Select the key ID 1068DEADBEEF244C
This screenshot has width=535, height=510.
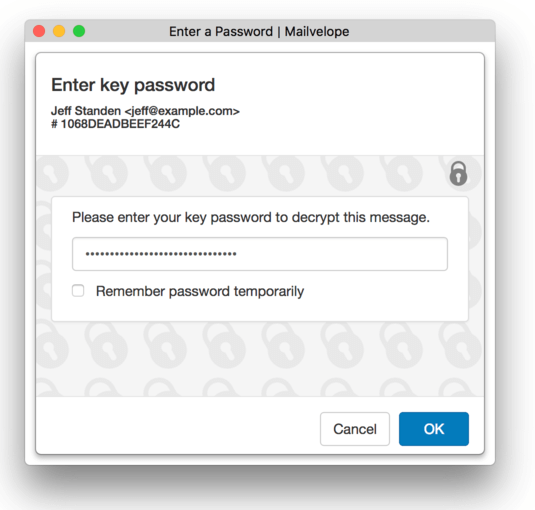click(x=120, y=124)
